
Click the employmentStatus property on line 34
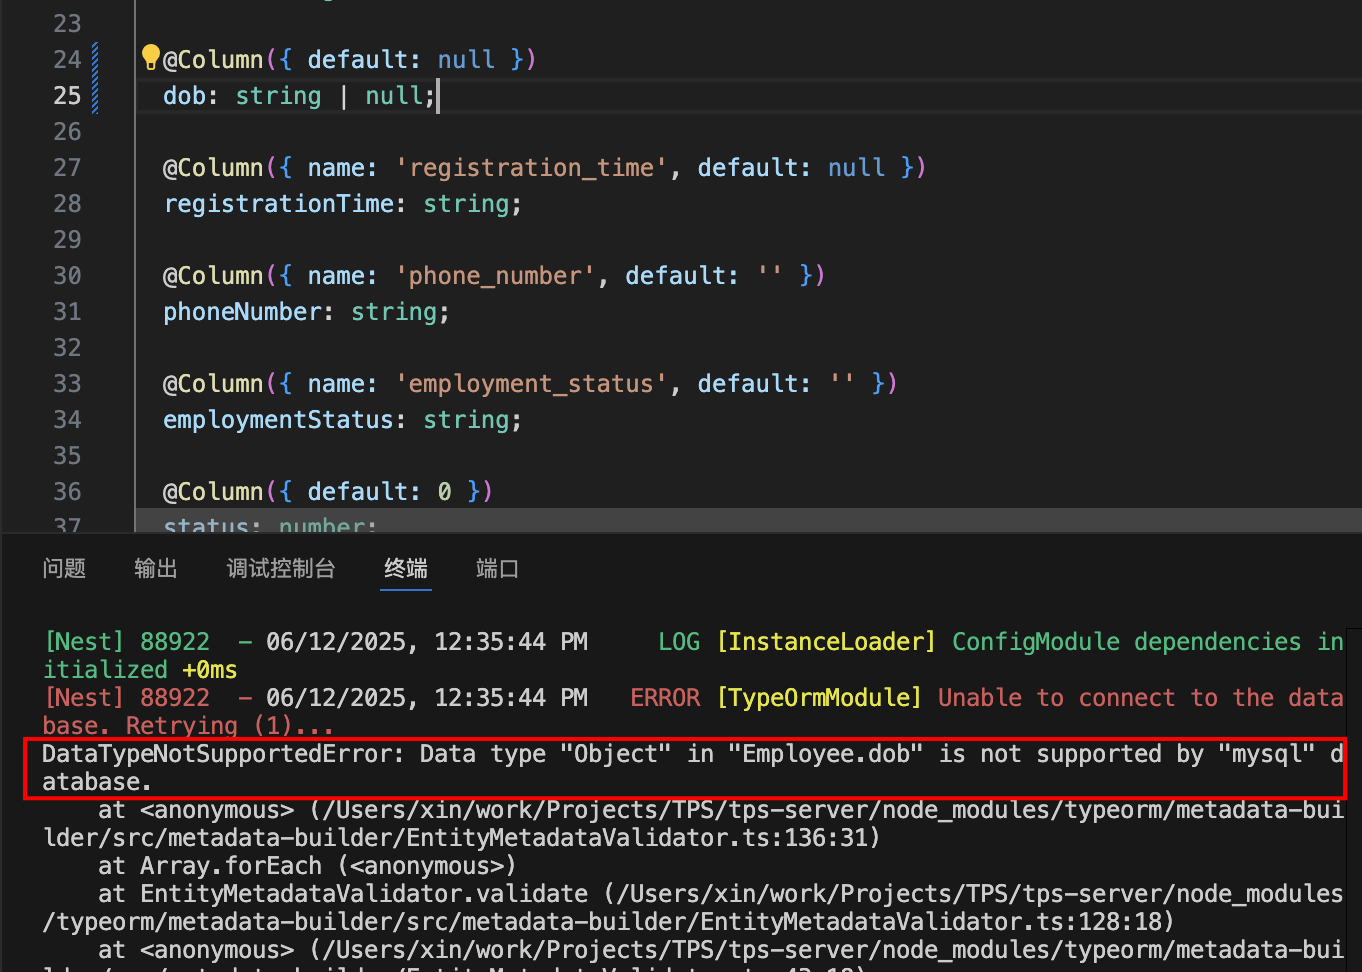coord(279,420)
